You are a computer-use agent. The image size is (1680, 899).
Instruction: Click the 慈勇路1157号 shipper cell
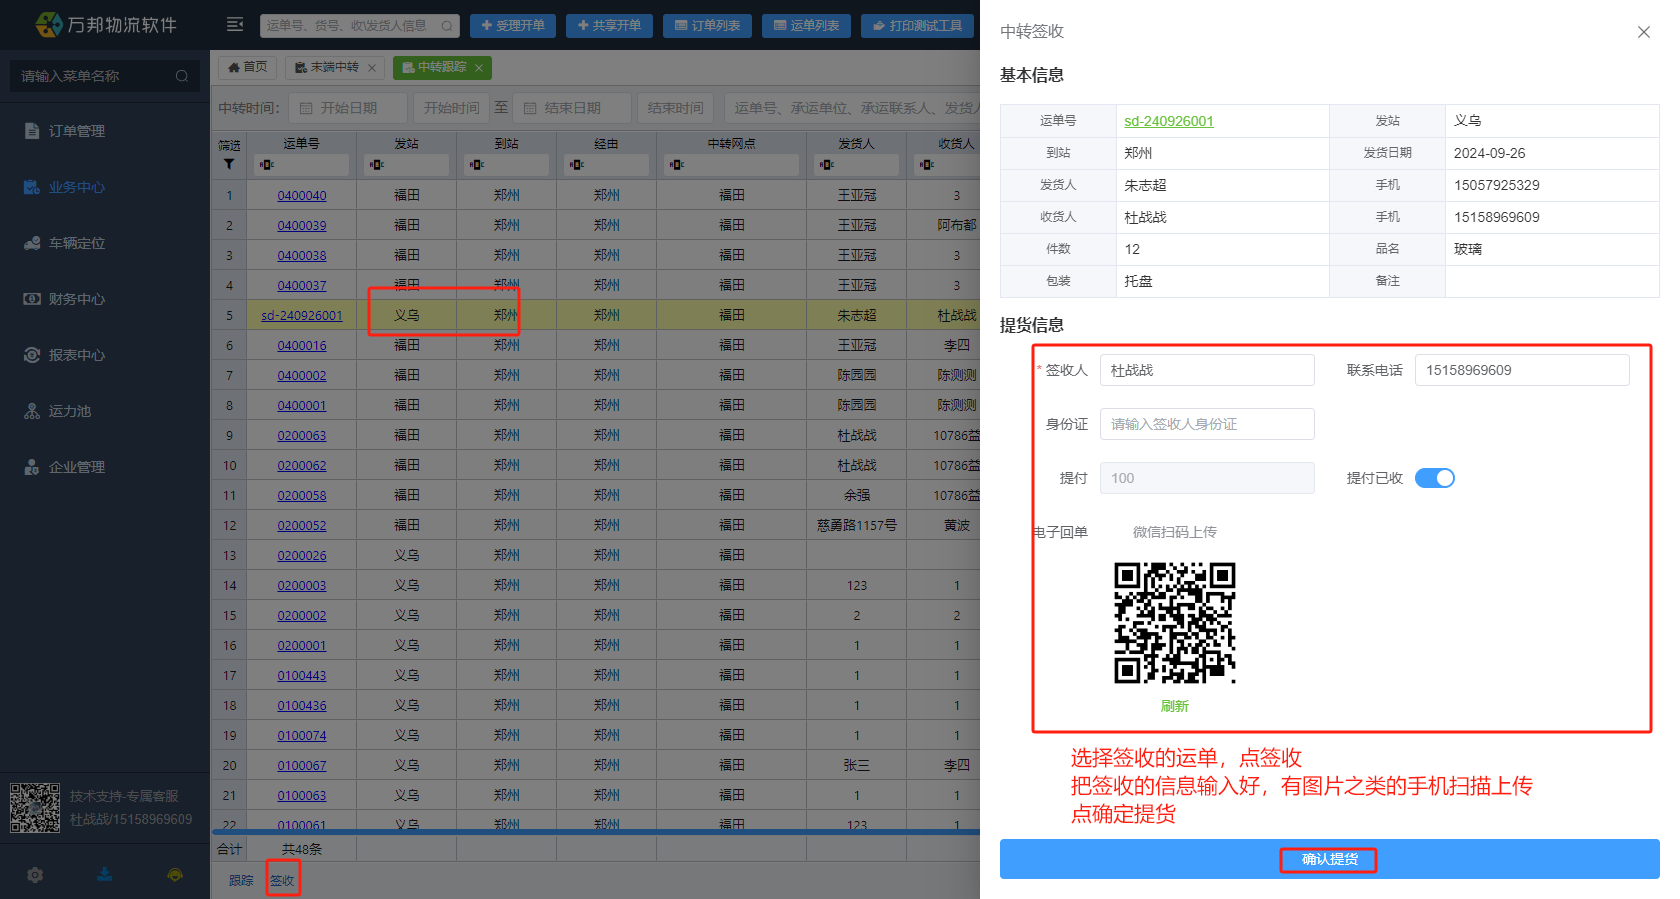pos(857,525)
